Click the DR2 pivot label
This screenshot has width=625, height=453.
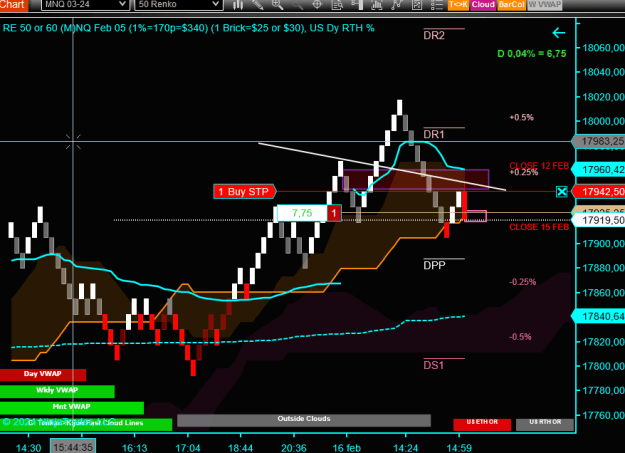tap(434, 35)
